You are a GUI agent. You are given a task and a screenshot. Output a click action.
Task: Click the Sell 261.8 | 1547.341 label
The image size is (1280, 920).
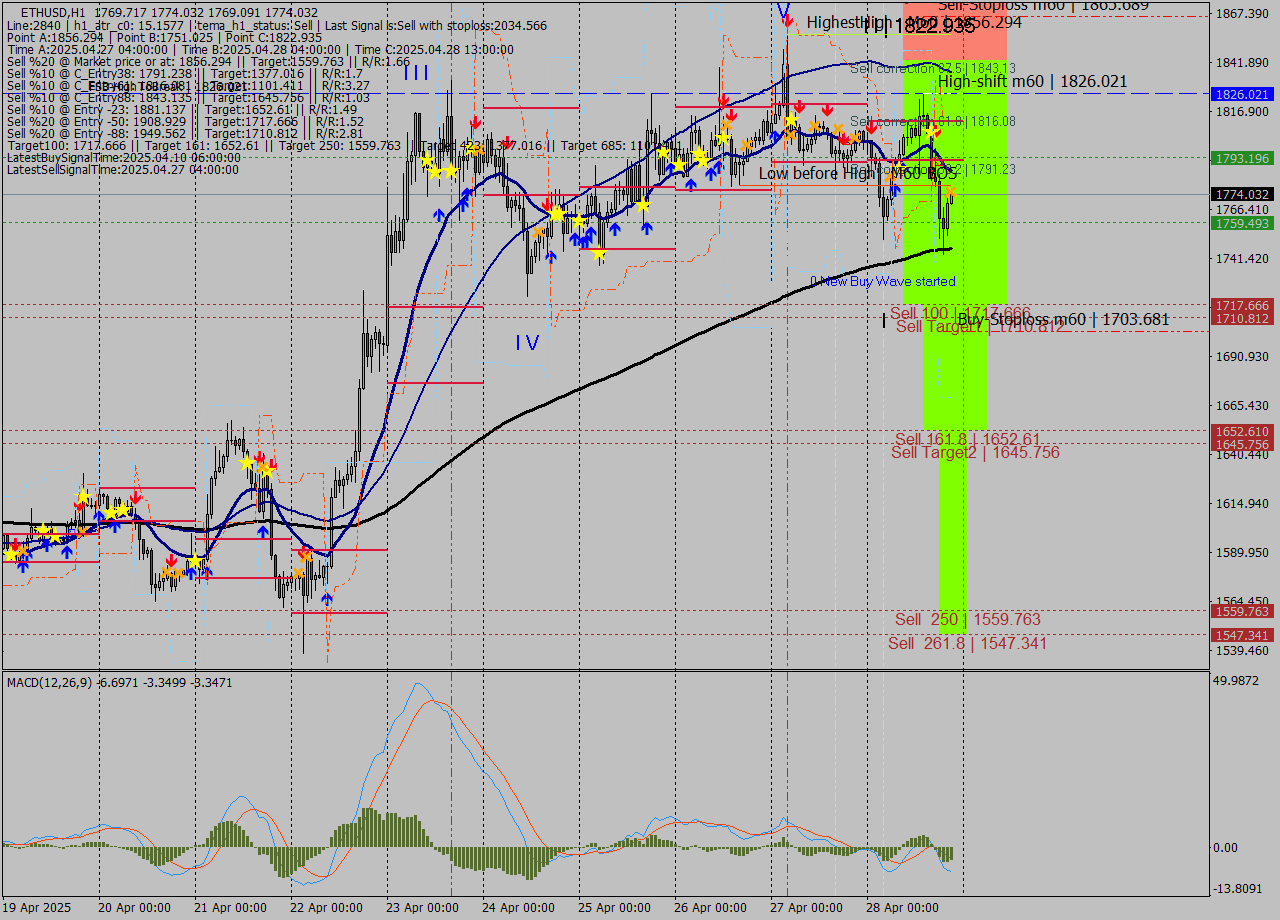click(x=967, y=644)
